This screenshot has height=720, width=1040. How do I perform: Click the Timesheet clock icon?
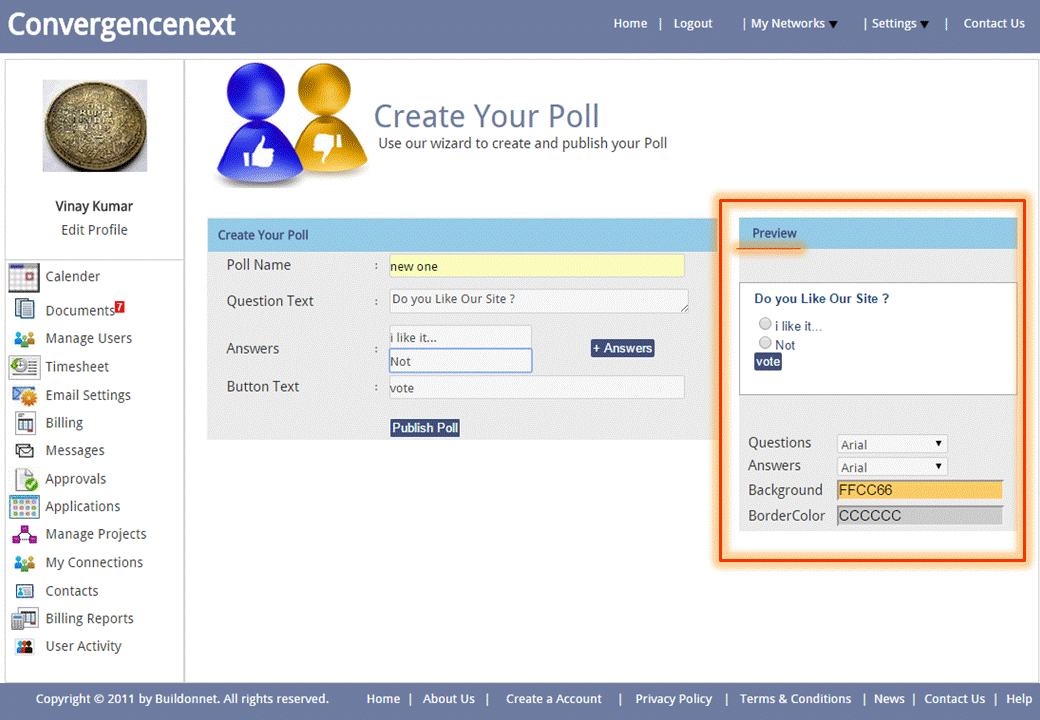(x=24, y=367)
